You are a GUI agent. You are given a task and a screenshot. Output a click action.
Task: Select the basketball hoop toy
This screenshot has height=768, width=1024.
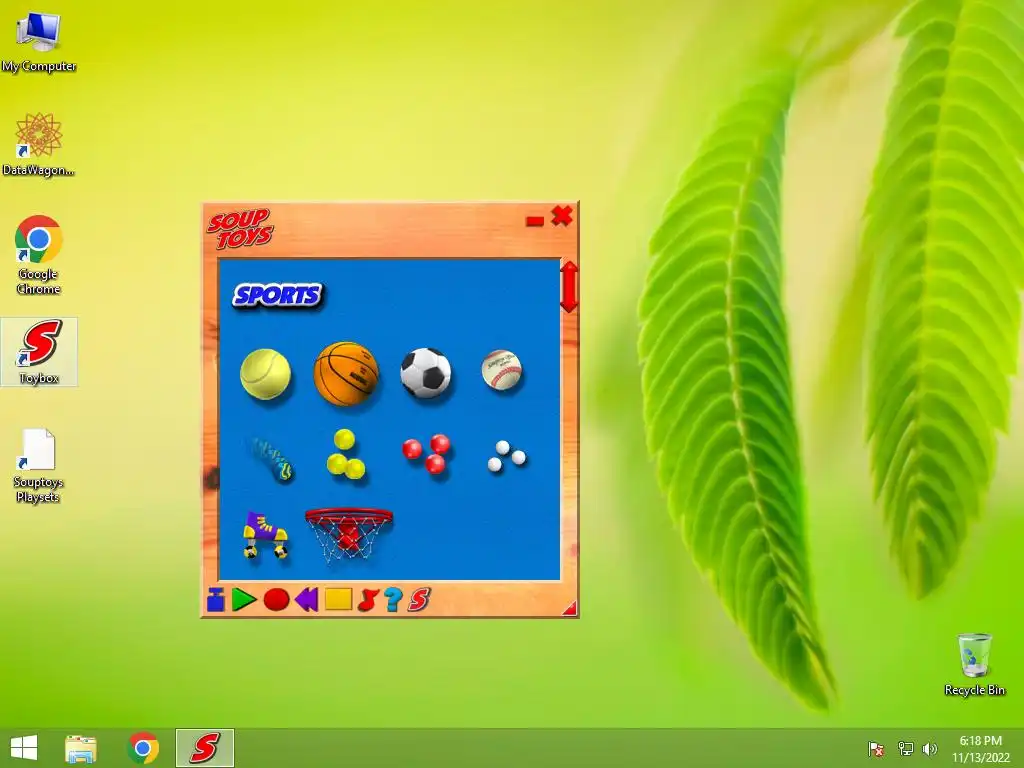pyautogui.click(x=349, y=534)
